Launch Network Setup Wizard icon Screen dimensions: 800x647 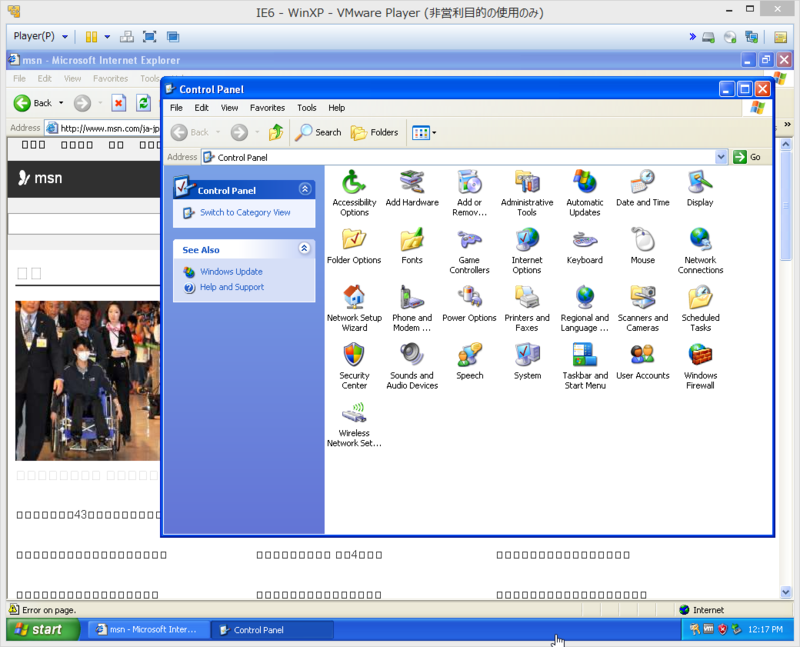(x=354, y=308)
